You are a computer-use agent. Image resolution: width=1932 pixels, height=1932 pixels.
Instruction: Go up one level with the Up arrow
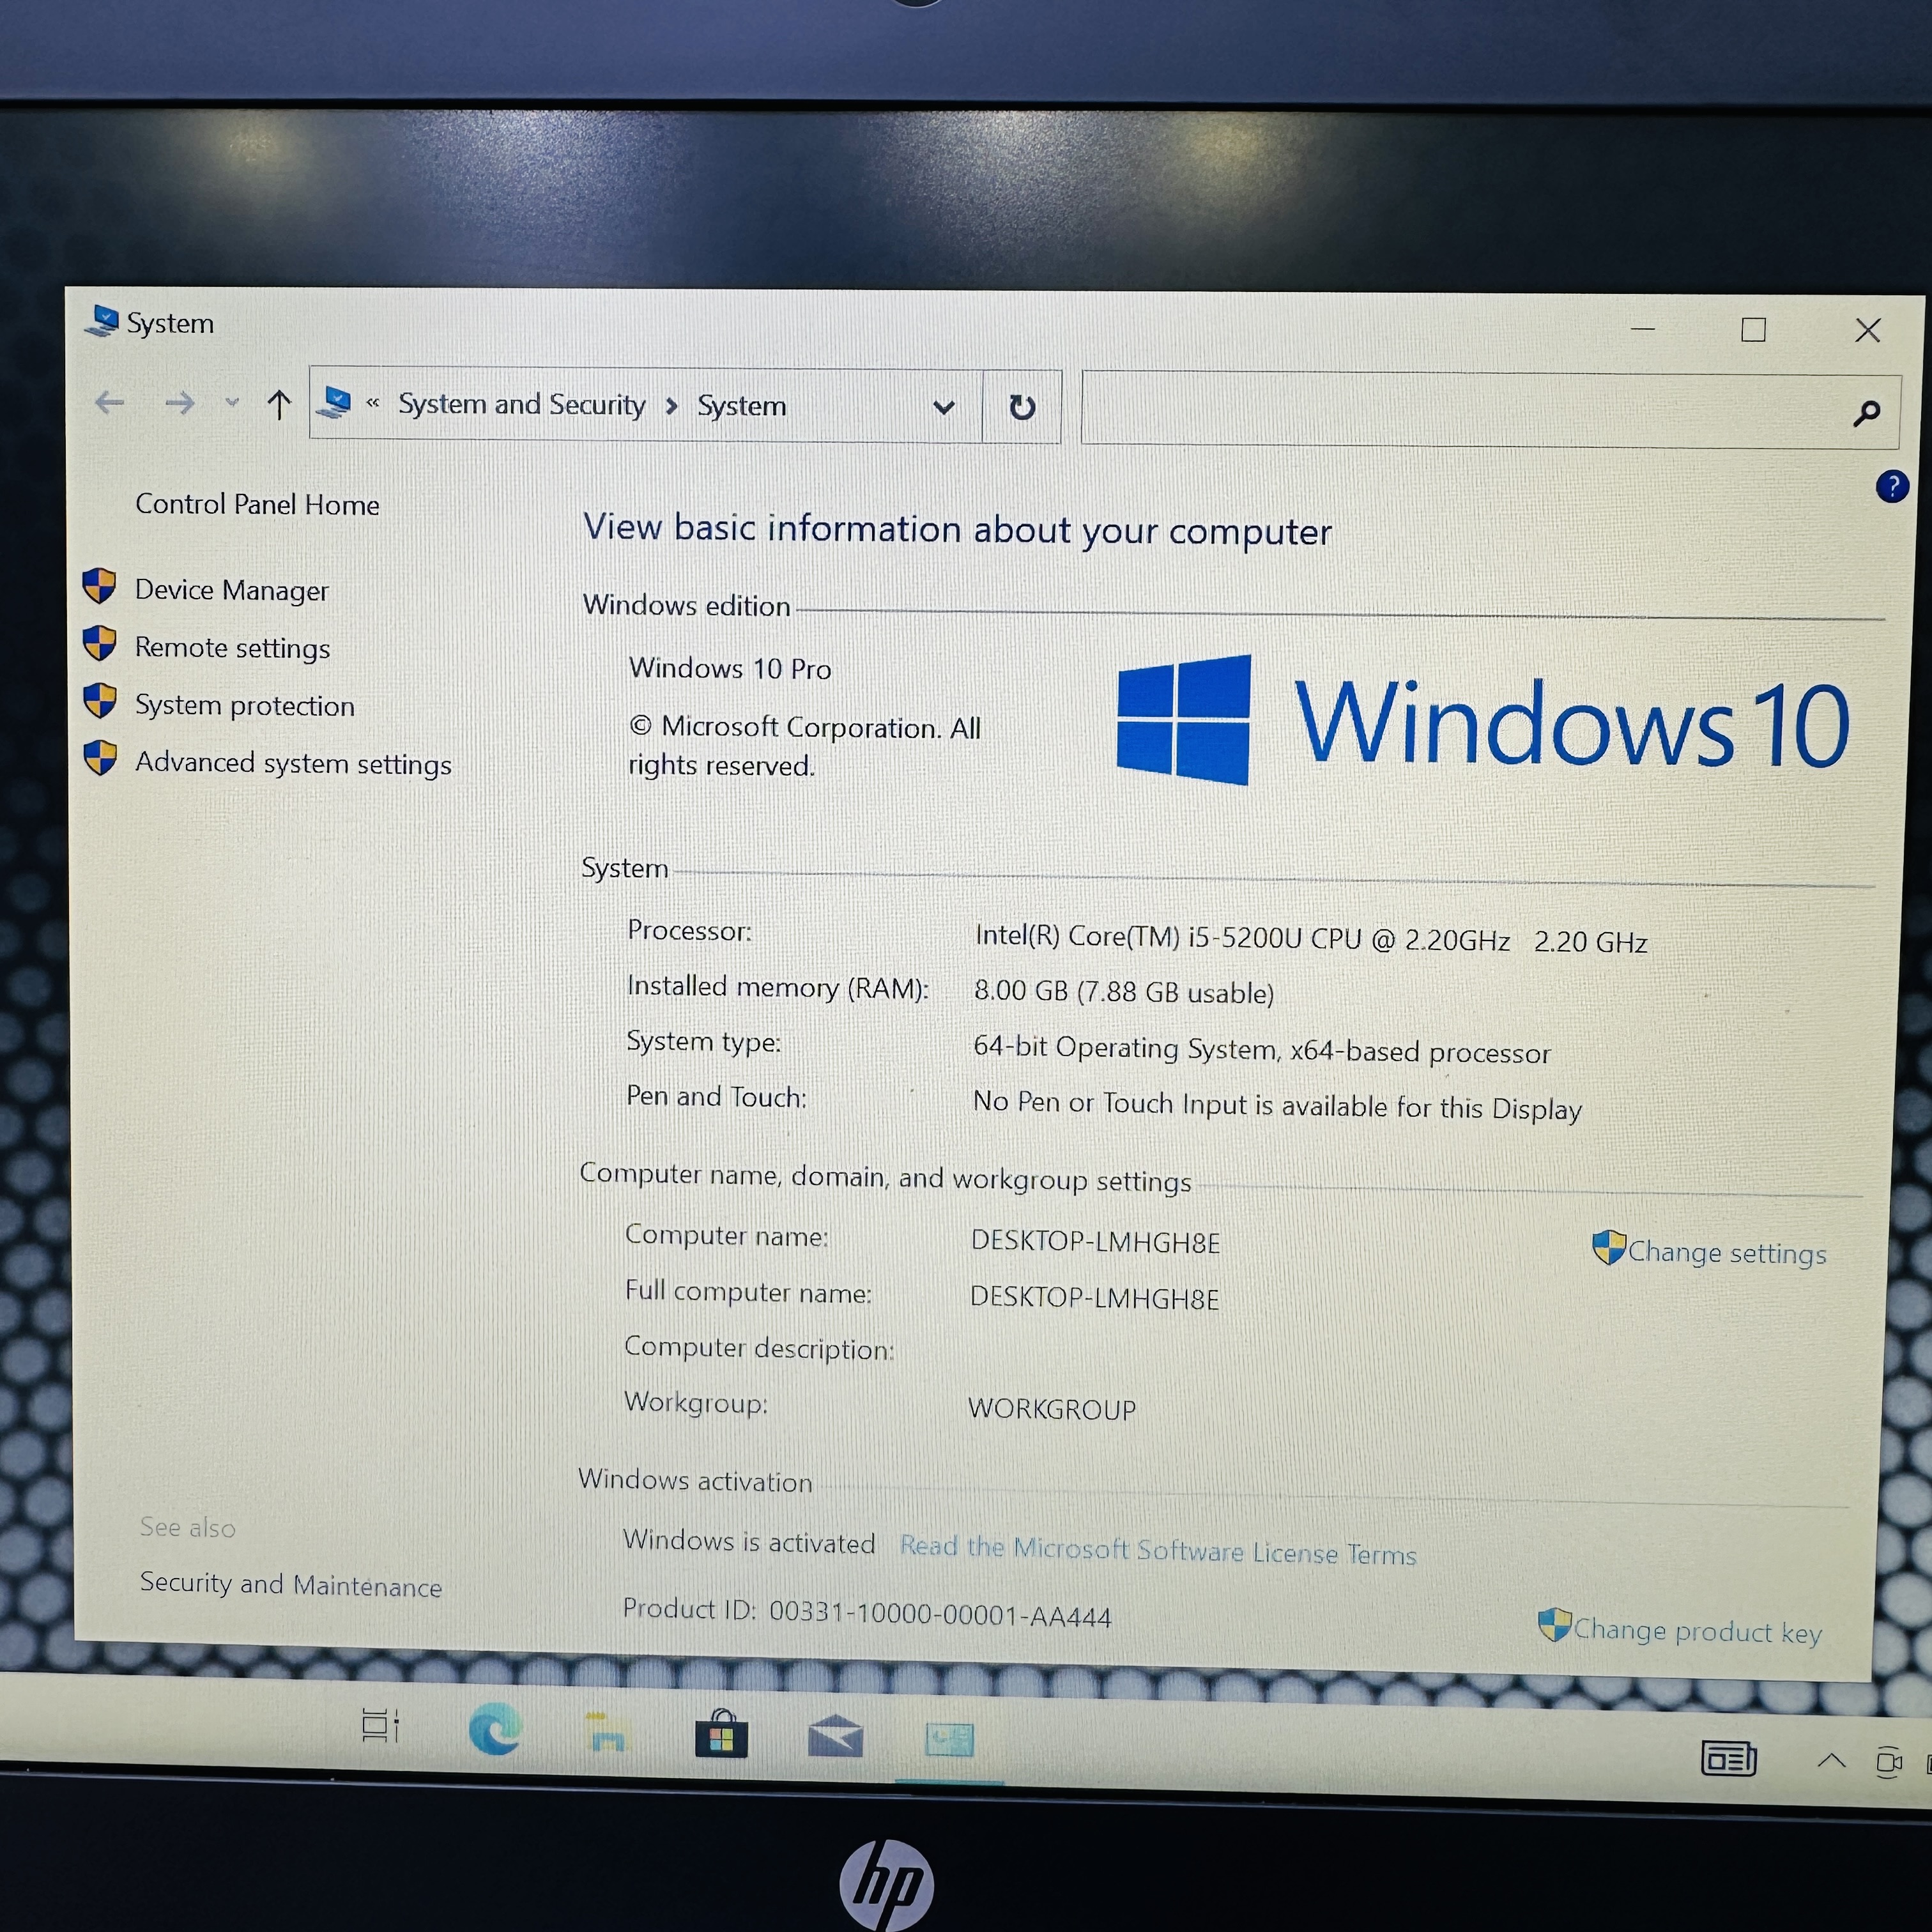[x=279, y=404]
